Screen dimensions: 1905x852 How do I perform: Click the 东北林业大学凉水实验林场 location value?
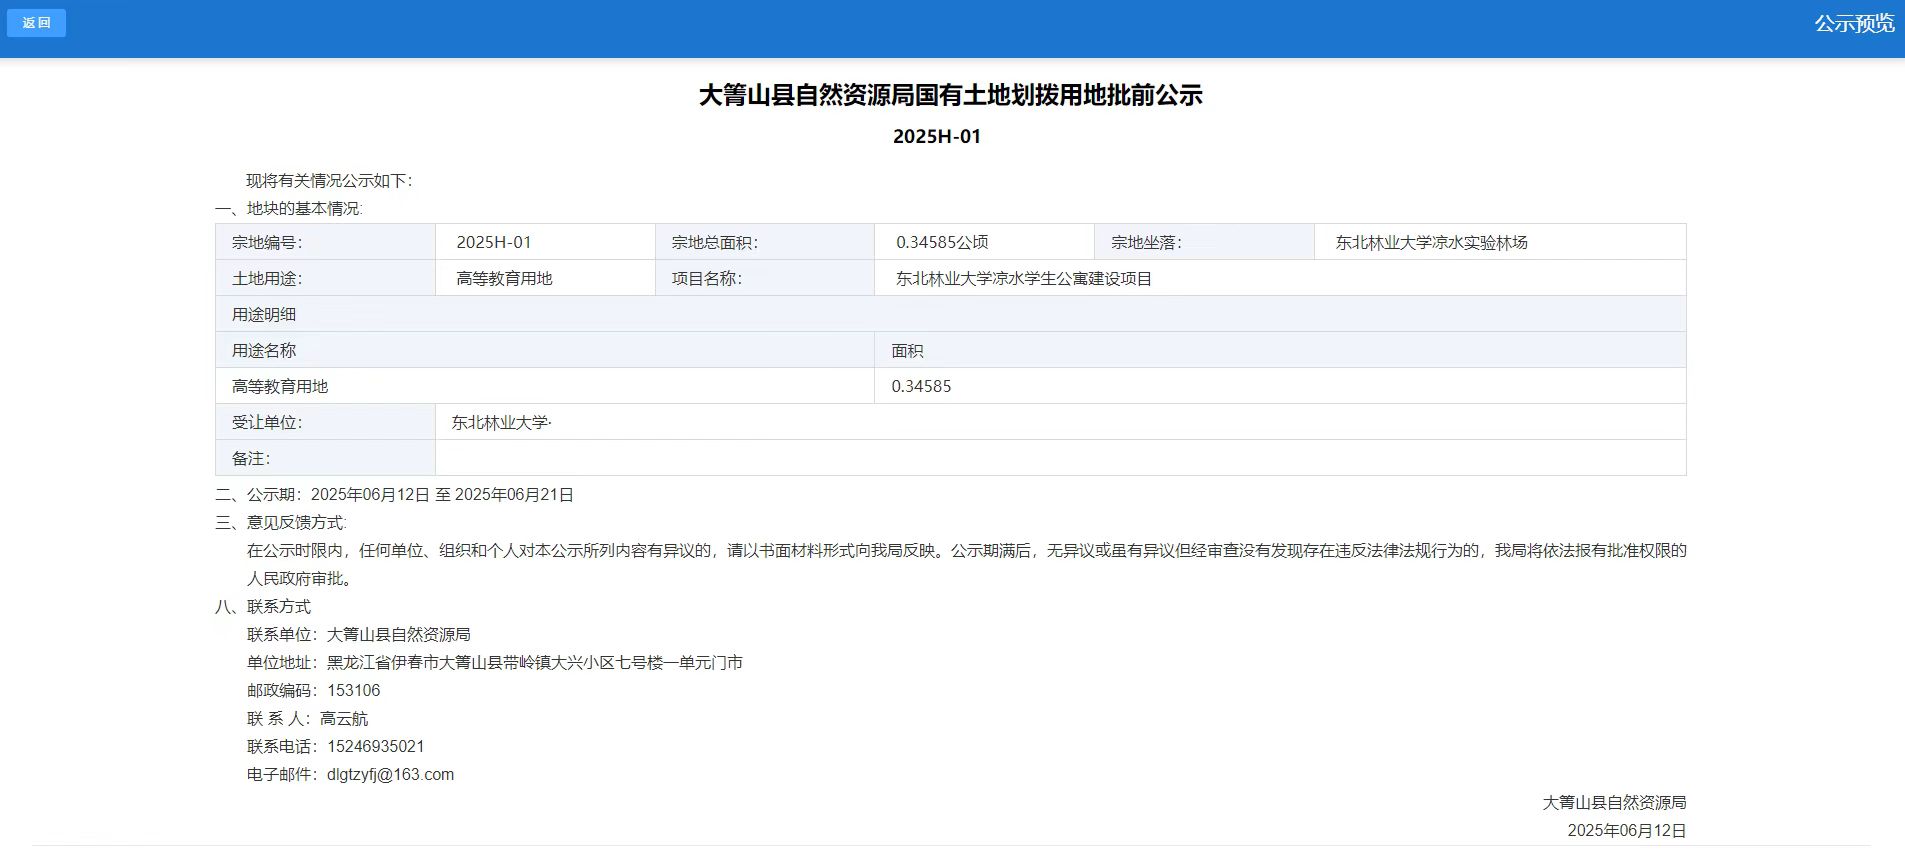click(1431, 242)
